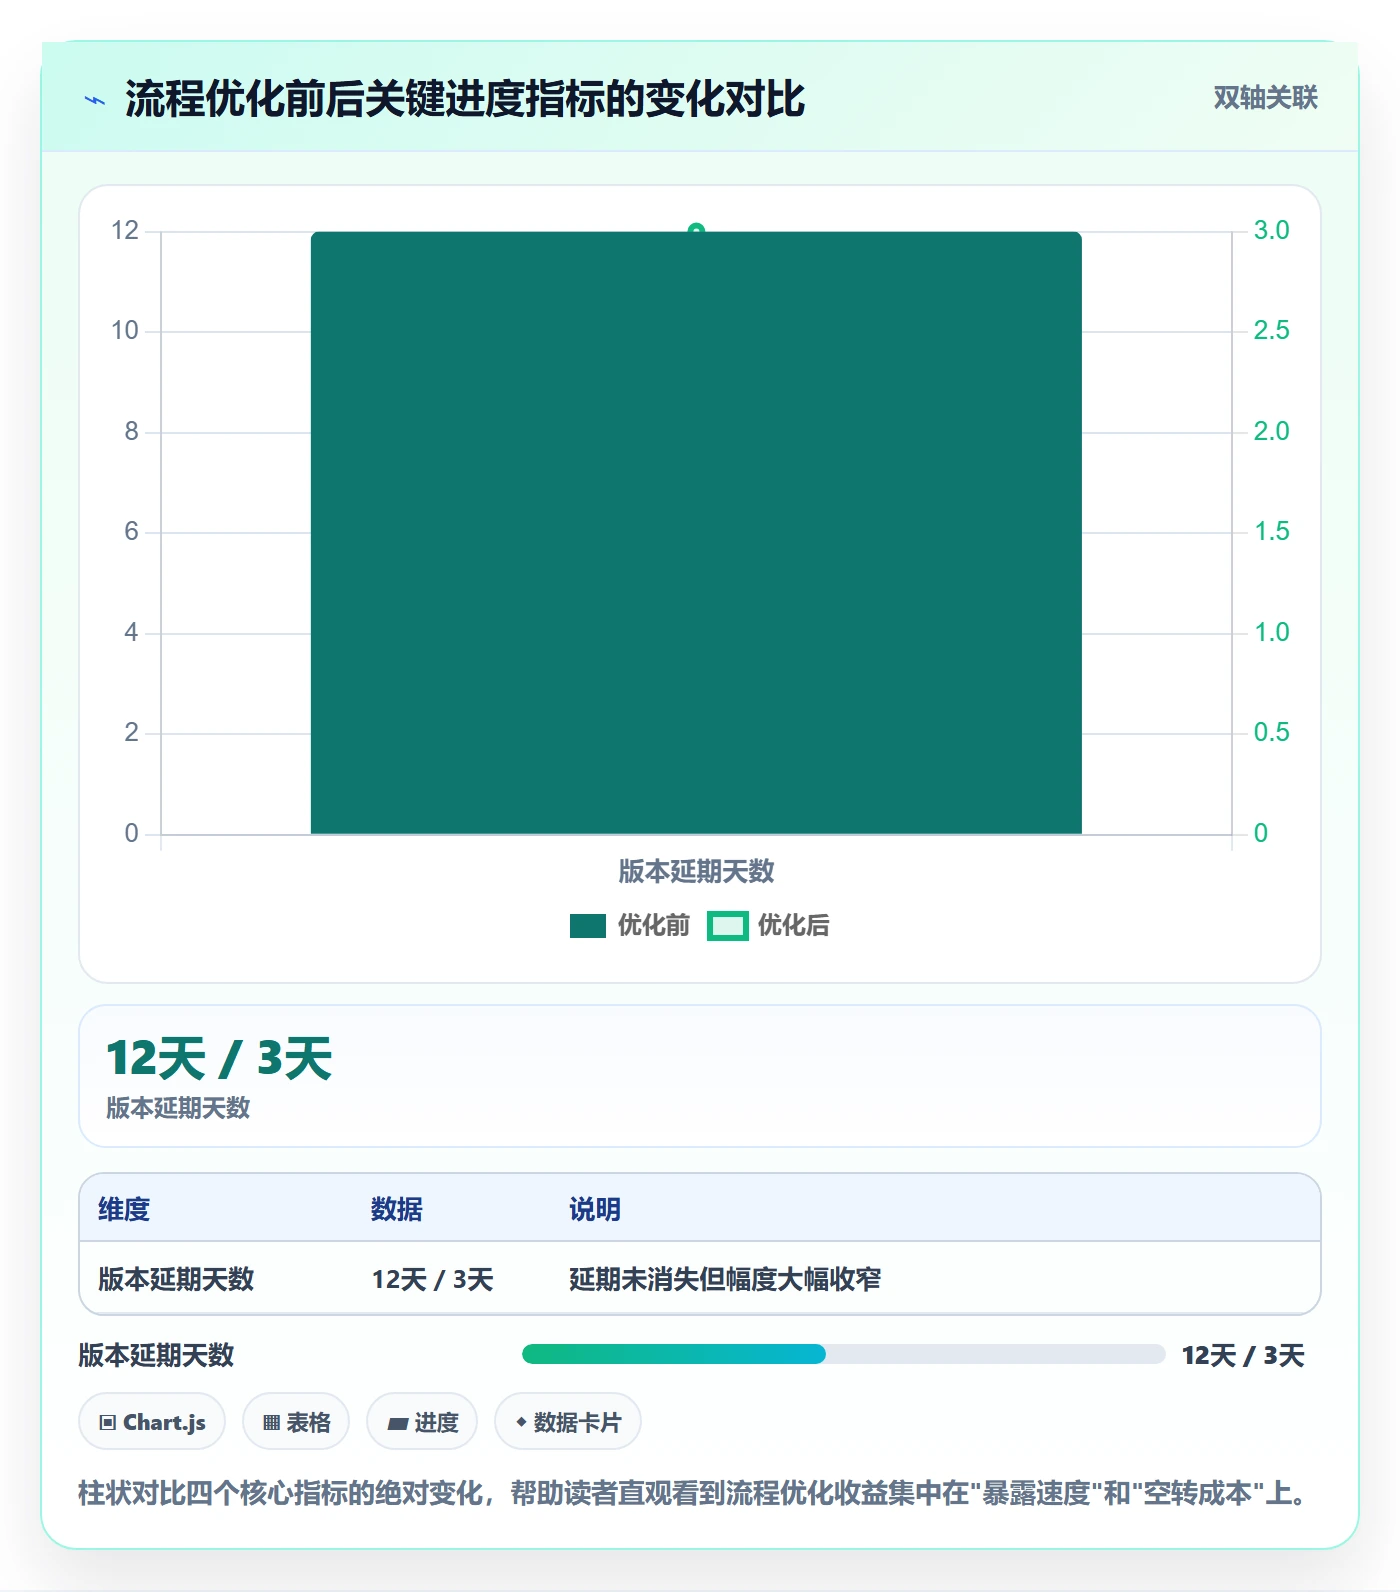This screenshot has height=1592, width=1400.
Task: Click the green data point atop the bar
Action: point(696,230)
